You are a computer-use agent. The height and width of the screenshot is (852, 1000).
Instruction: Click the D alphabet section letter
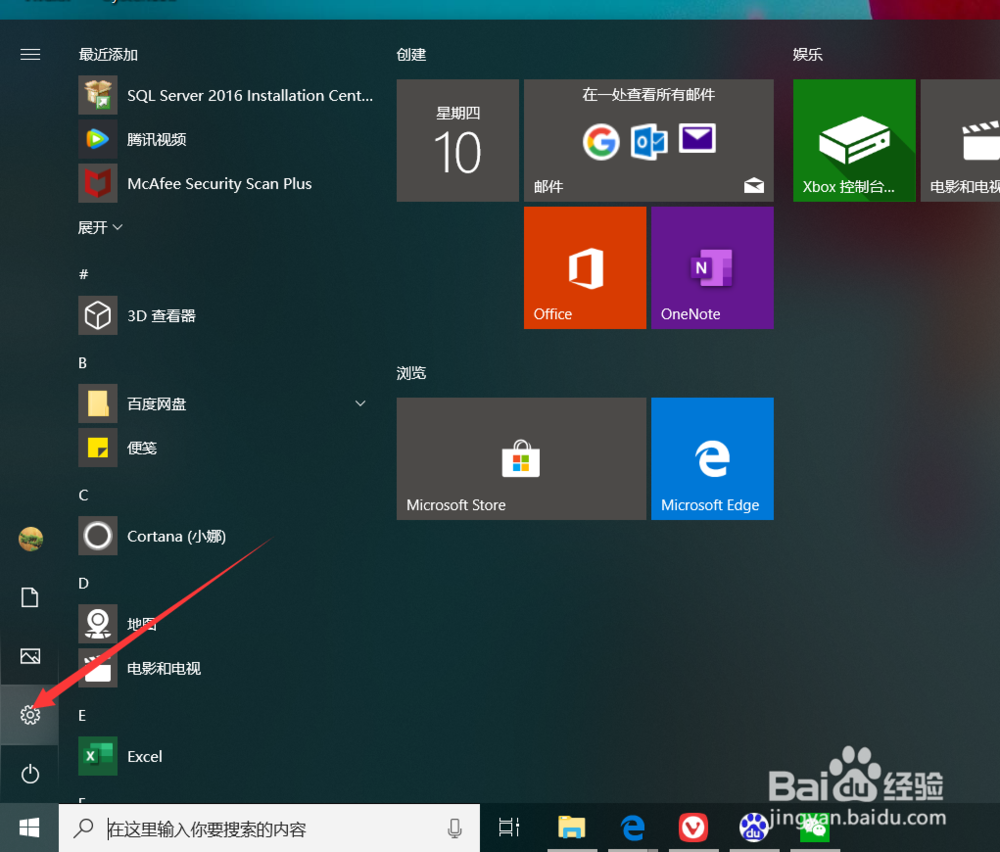[84, 583]
